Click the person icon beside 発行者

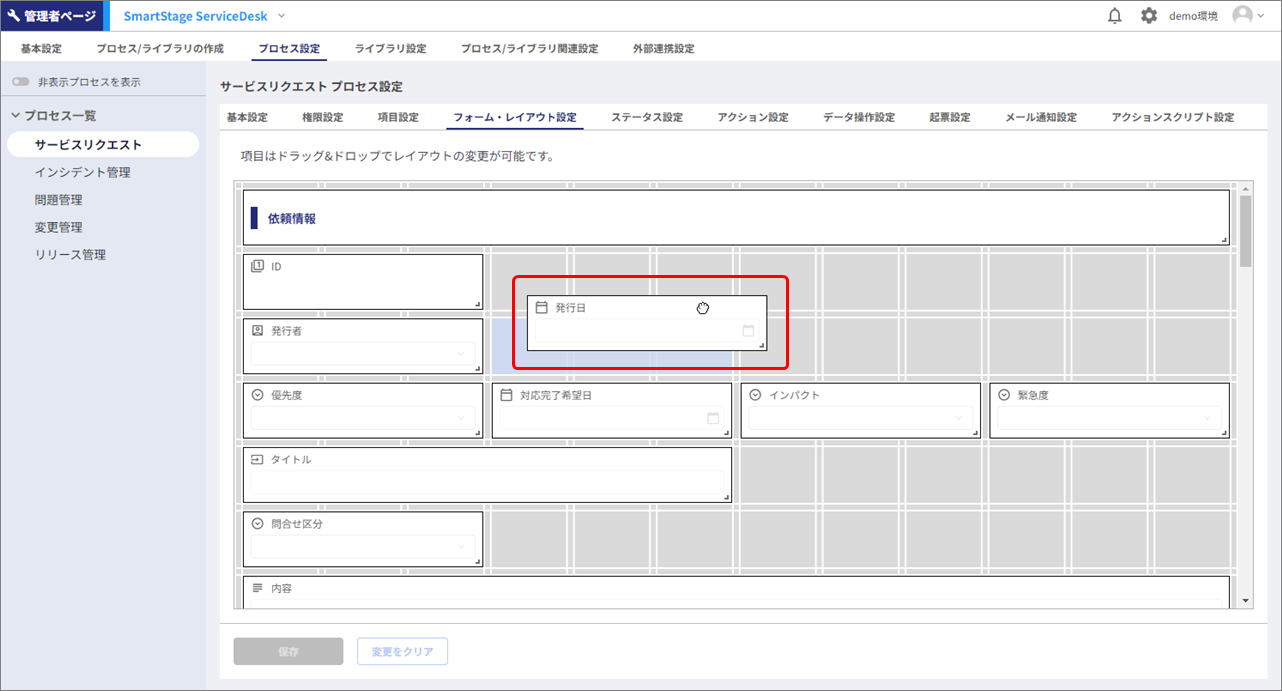point(257,331)
